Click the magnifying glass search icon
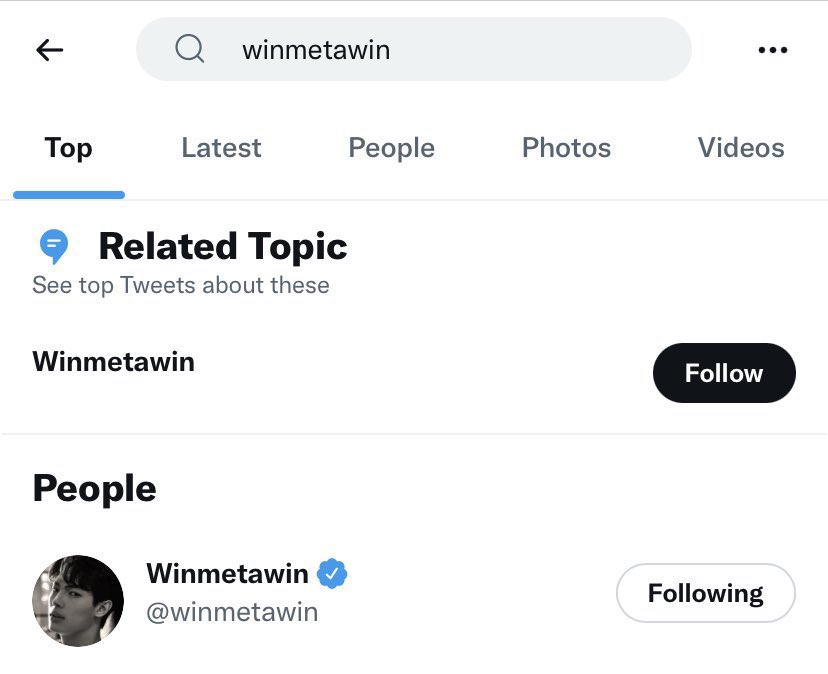The height and width of the screenshot is (674, 828). (x=189, y=48)
